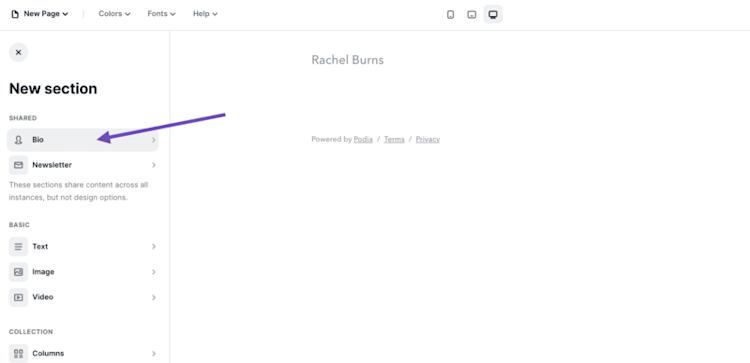The height and width of the screenshot is (363, 750).
Task: Click the Video play icon
Action: pyautogui.click(x=18, y=297)
